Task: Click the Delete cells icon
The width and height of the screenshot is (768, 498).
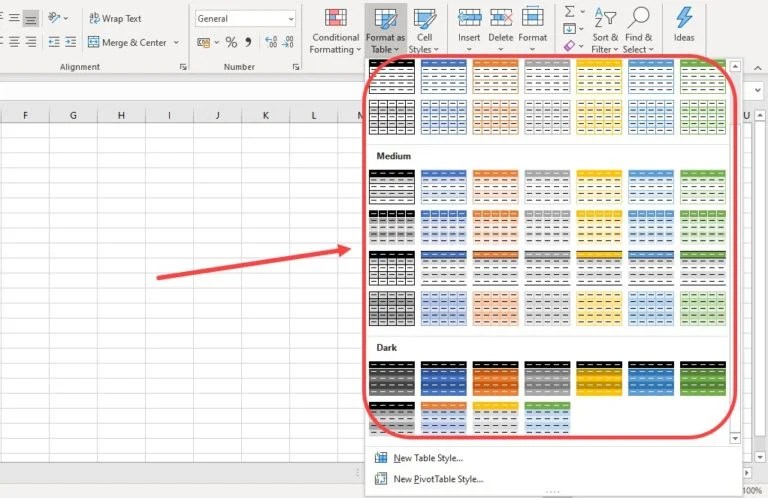Action: click(x=501, y=18)
